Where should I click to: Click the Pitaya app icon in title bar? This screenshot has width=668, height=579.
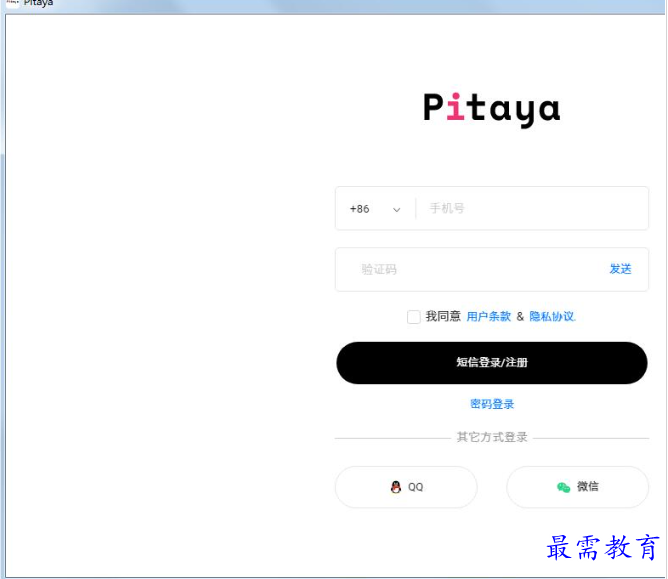coord(13,3)
